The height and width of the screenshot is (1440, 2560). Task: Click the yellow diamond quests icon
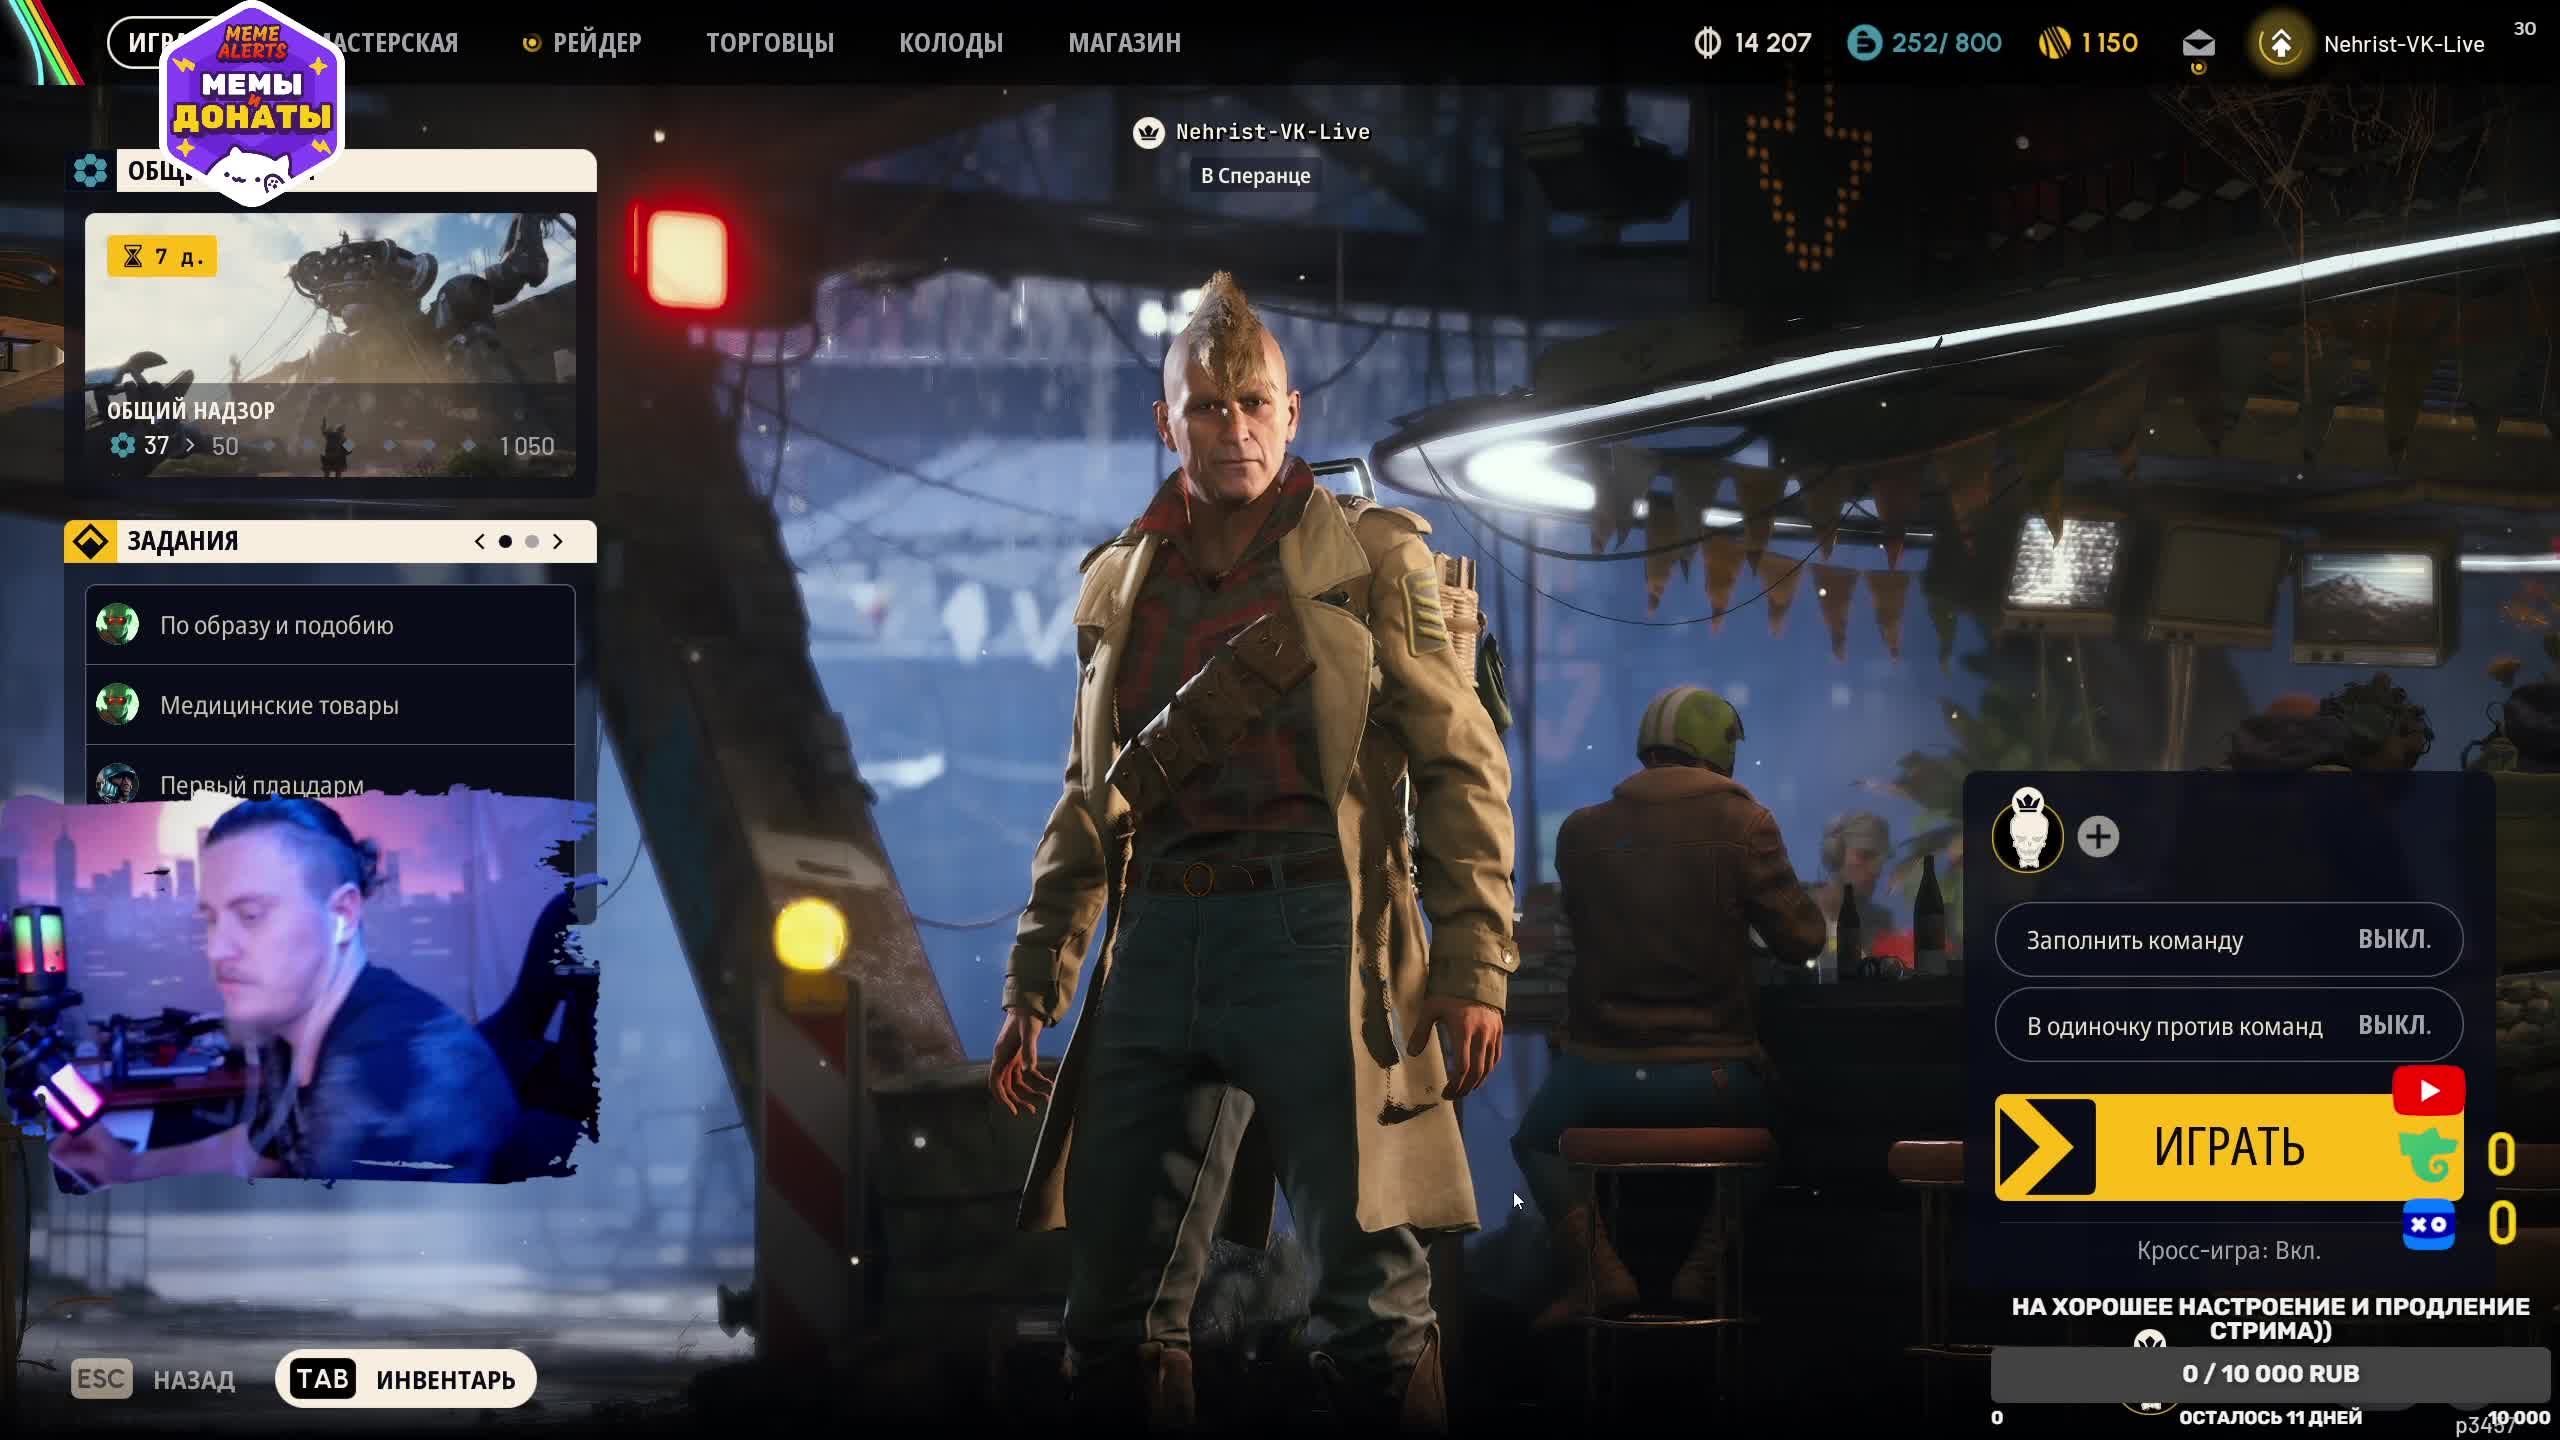click(x=90, y=541)
